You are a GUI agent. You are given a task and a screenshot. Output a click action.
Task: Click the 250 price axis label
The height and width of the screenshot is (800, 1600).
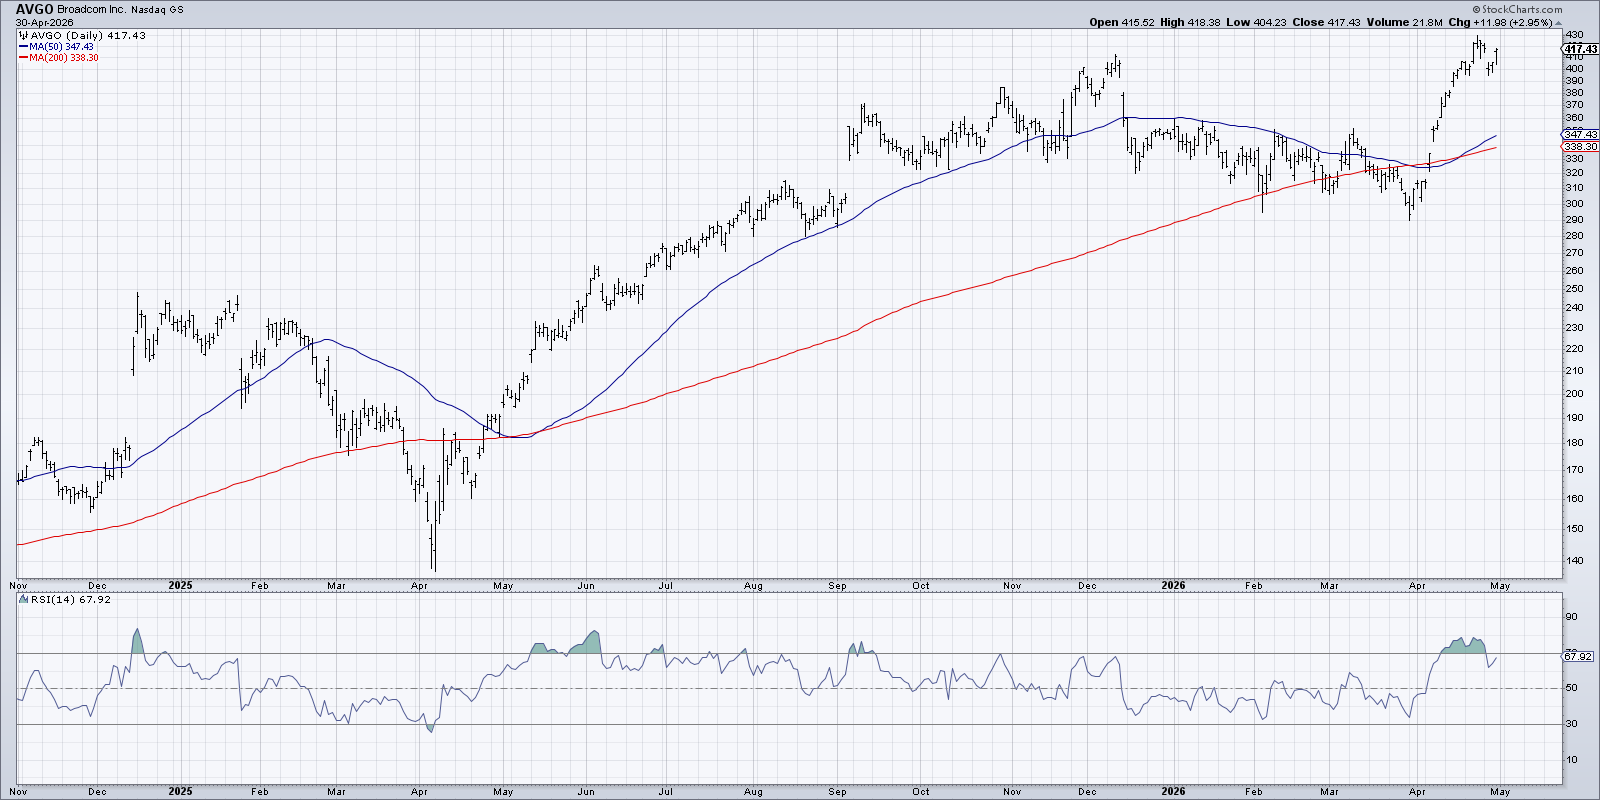[x=1573, y=289]
